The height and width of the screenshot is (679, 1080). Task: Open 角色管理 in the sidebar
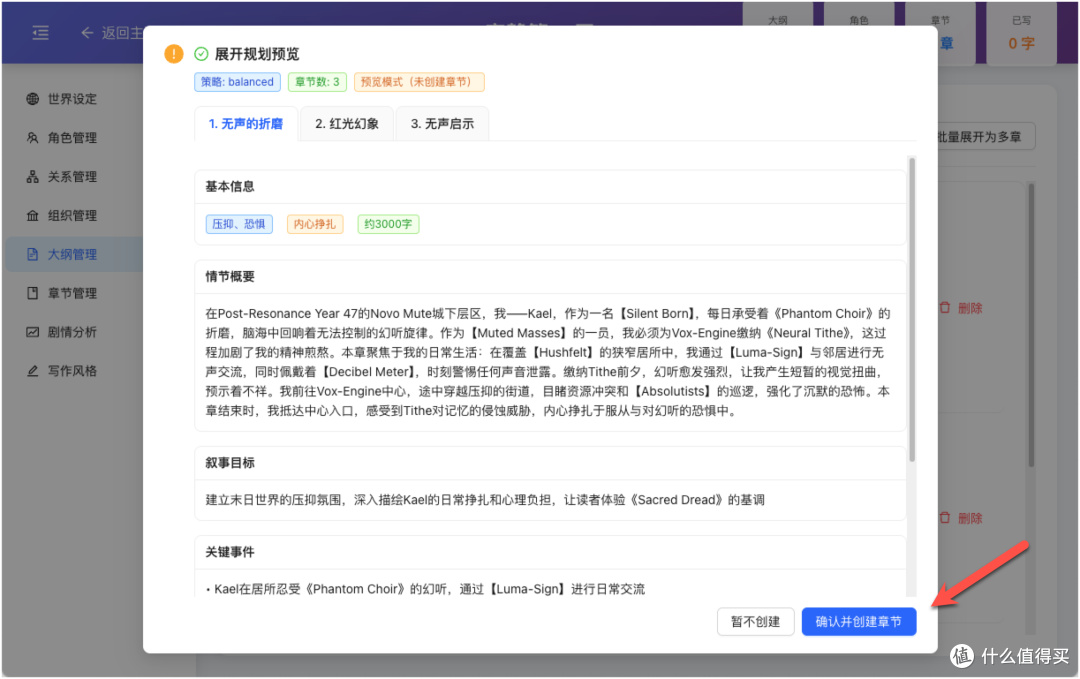(74, 138)
